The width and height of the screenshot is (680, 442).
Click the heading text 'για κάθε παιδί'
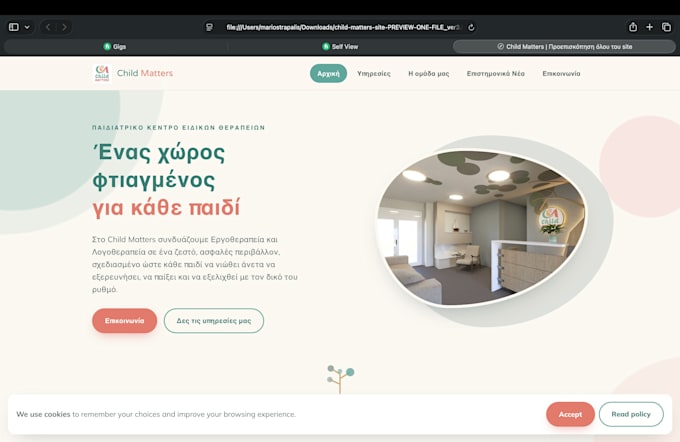pos(166,207)
